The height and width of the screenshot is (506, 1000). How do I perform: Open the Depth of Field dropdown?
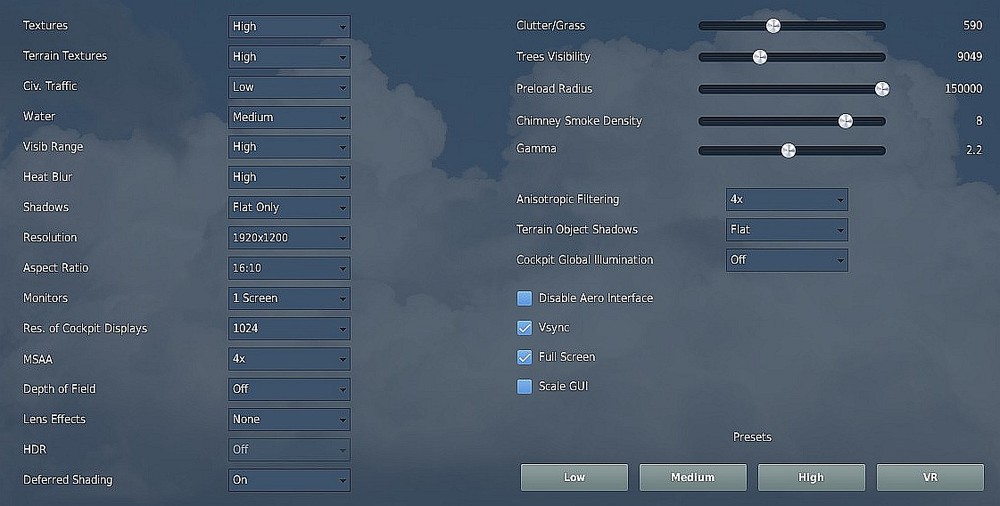[x=289, y=389]
